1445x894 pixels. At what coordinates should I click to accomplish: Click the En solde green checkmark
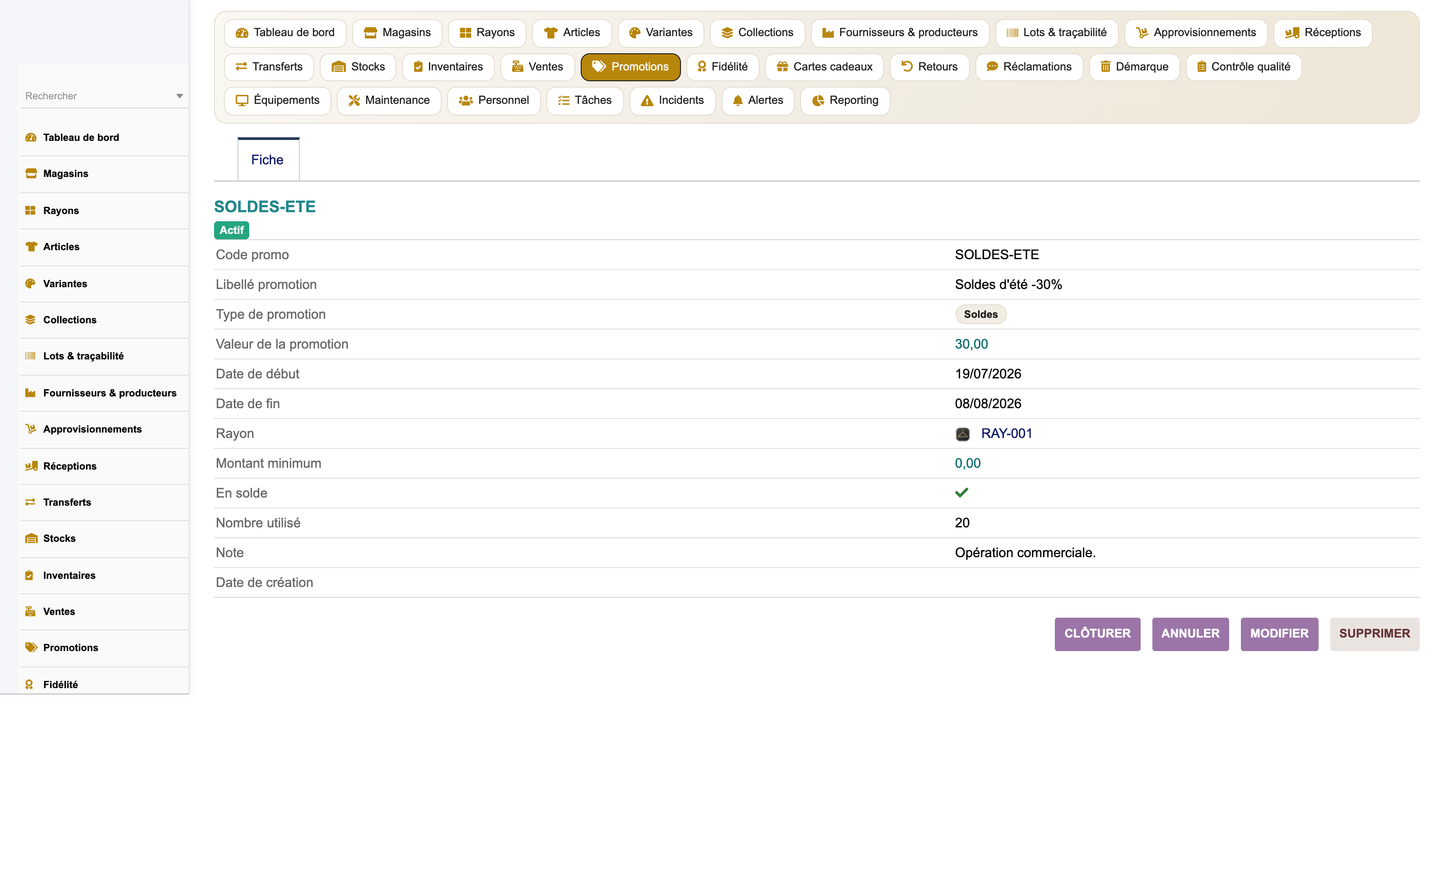tap(962, 493)
